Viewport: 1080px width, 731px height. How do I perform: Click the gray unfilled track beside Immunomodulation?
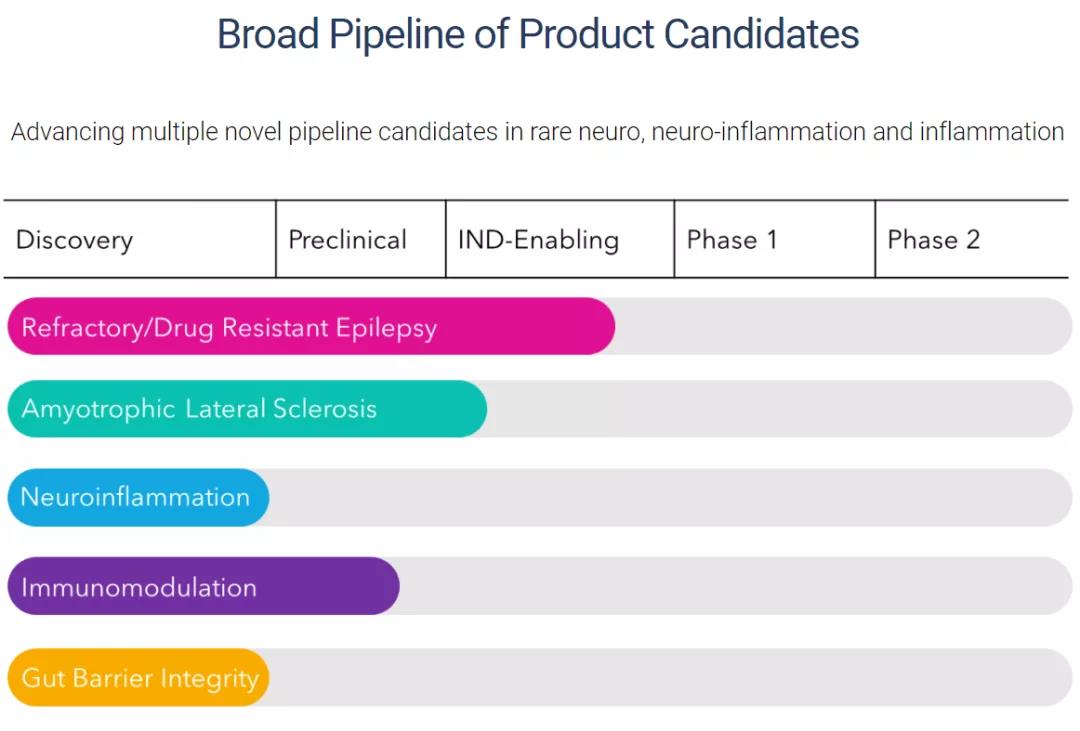click(x=735, y=586)
